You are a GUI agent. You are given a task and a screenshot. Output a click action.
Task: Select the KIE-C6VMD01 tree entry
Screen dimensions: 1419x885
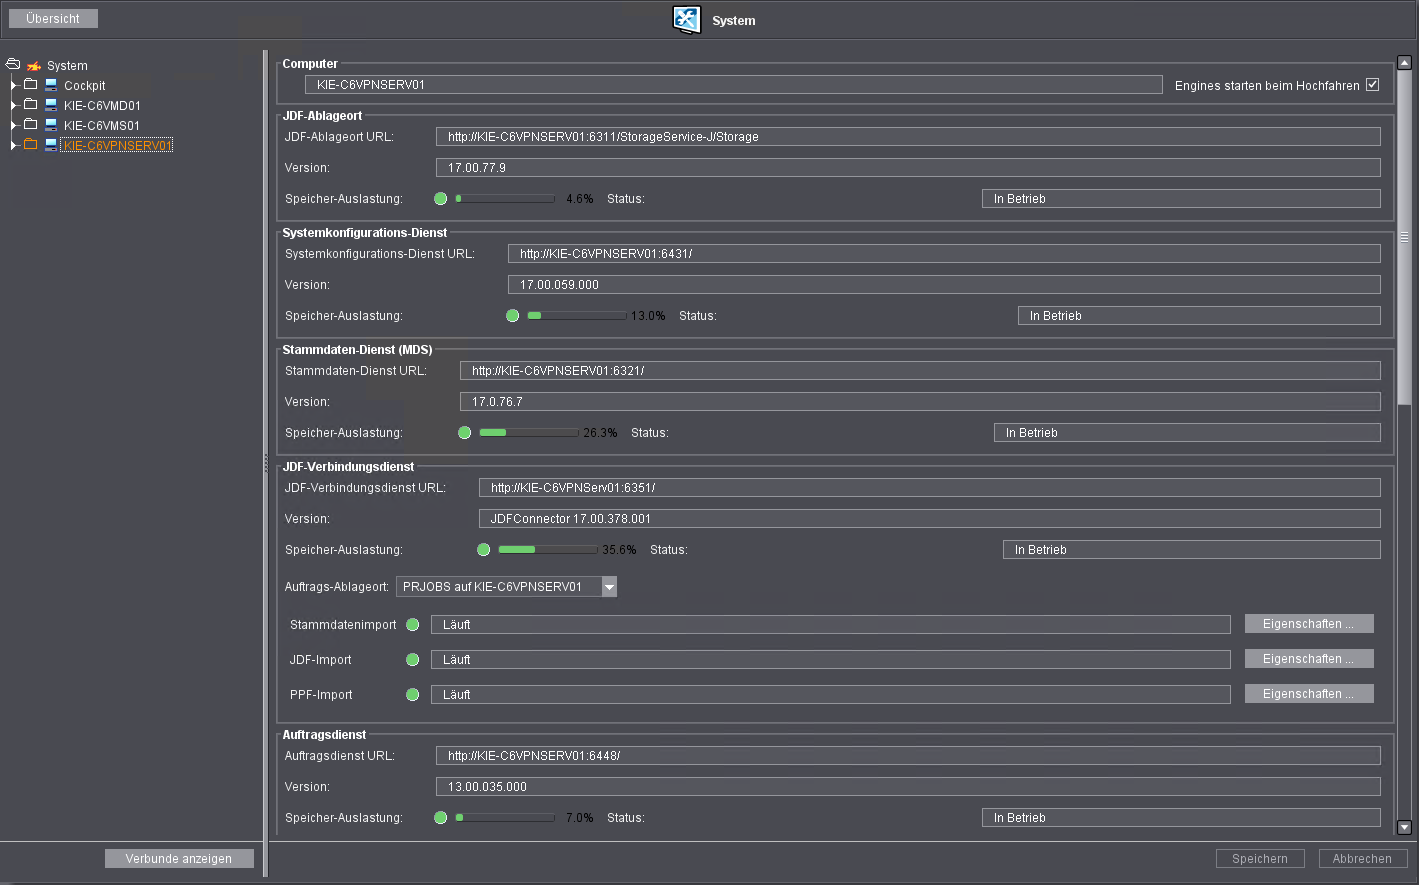tap(102, 106)
